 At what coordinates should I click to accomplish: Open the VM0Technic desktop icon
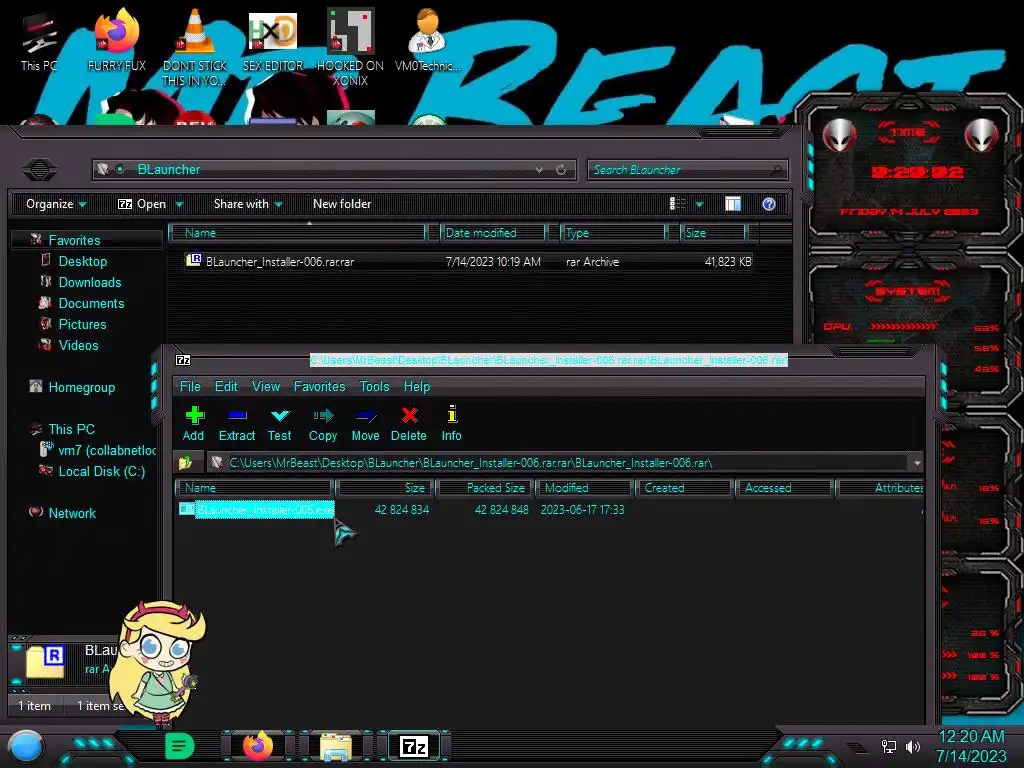pos(428,39)
